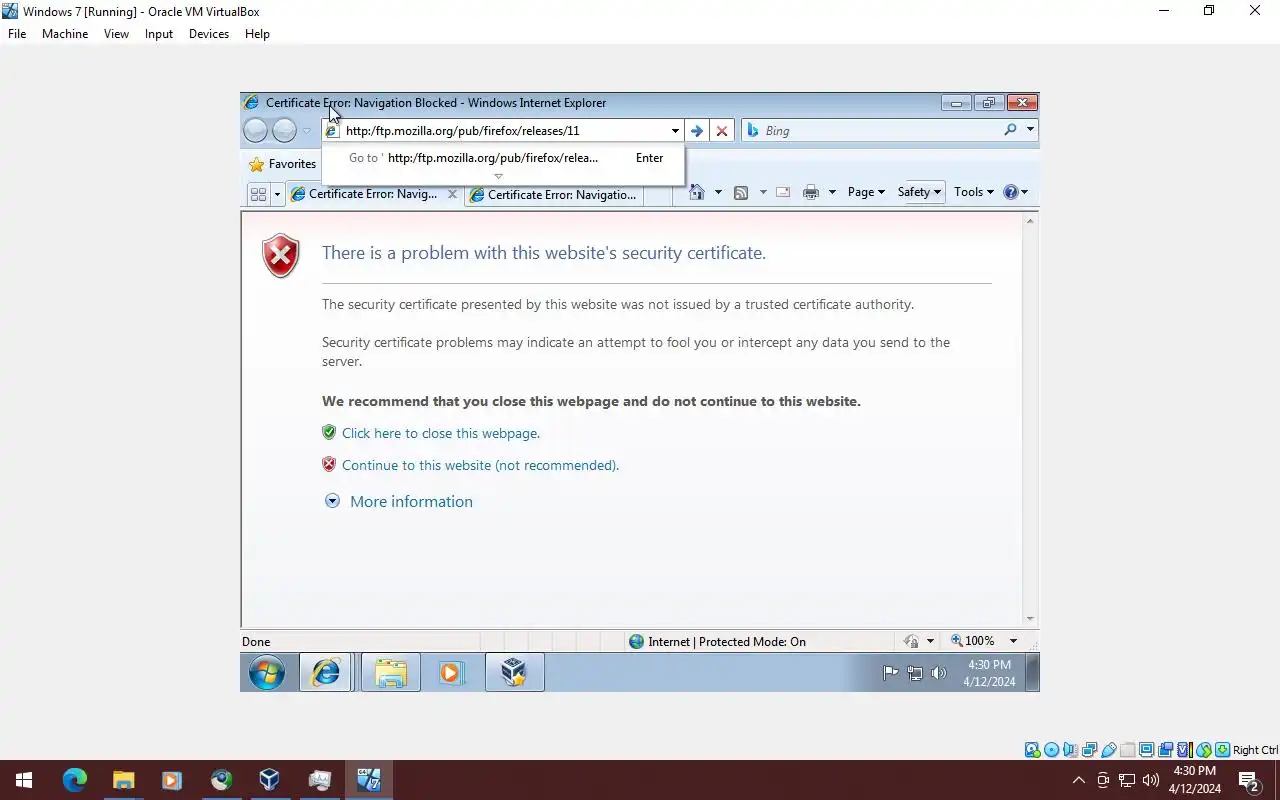This screenshot has height=800, width=1280.
Task: Click the Print icon
Action: click(811, 192)
